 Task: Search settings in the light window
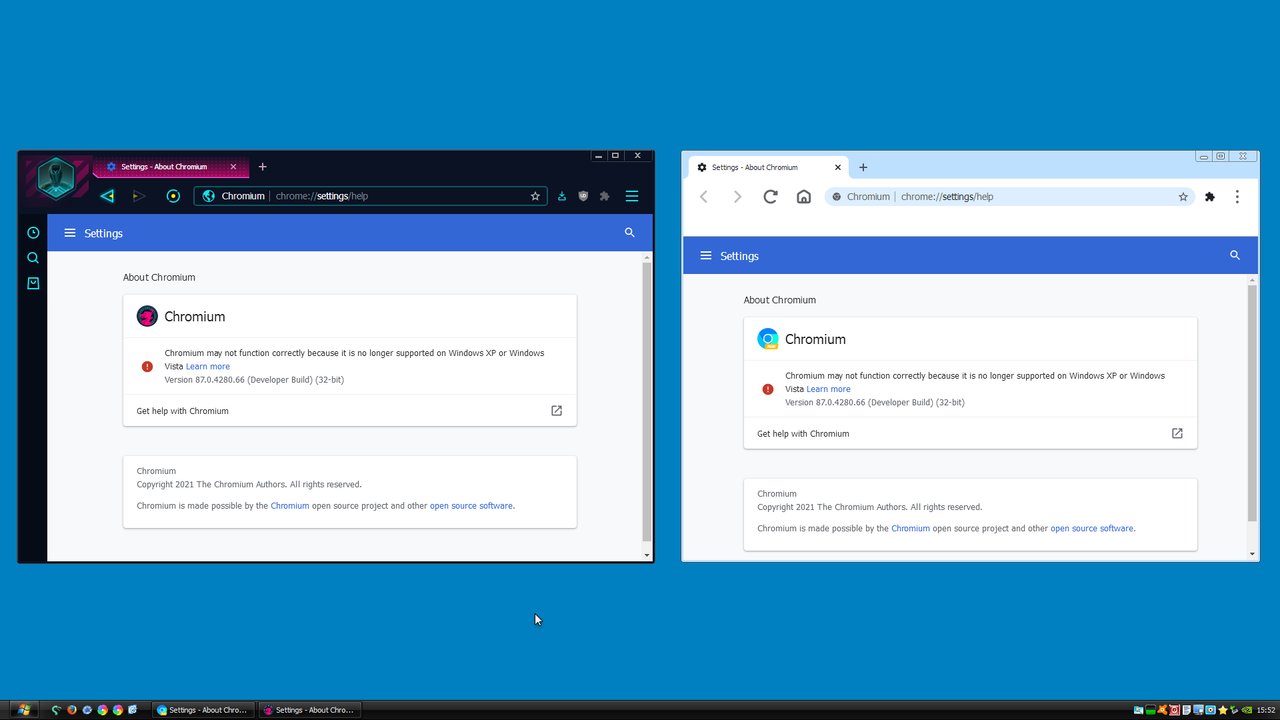(1235, 255)
